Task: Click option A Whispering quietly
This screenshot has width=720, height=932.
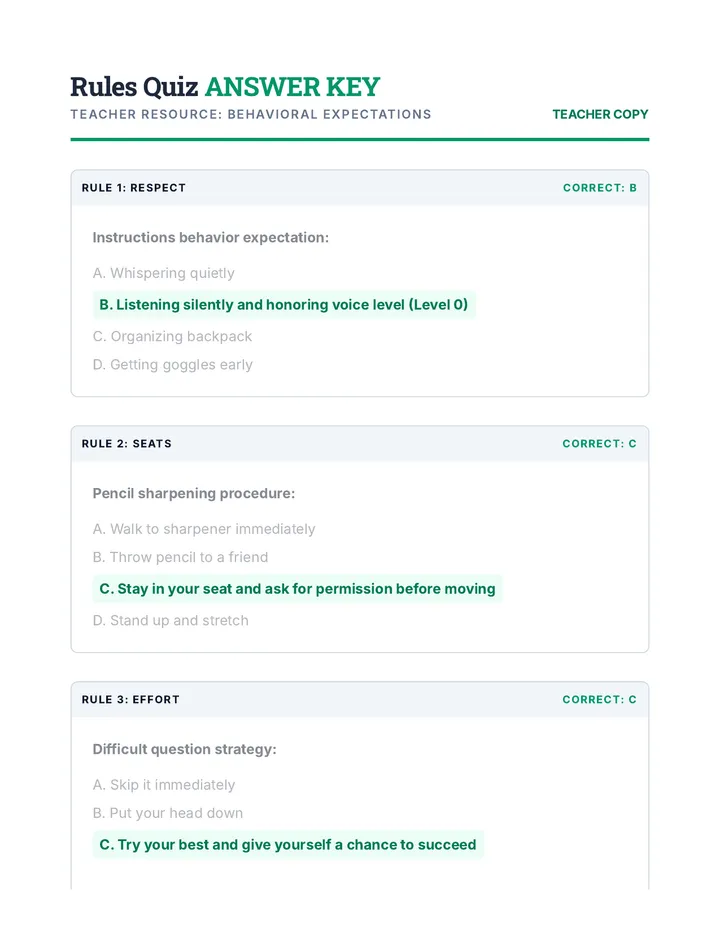Action: [x=164, y=273]
